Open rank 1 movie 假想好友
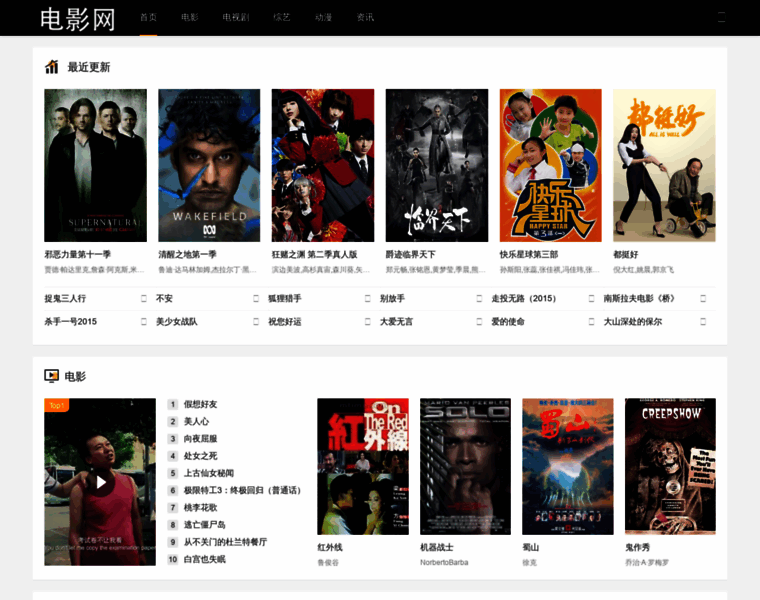 [x=200, y=404]
